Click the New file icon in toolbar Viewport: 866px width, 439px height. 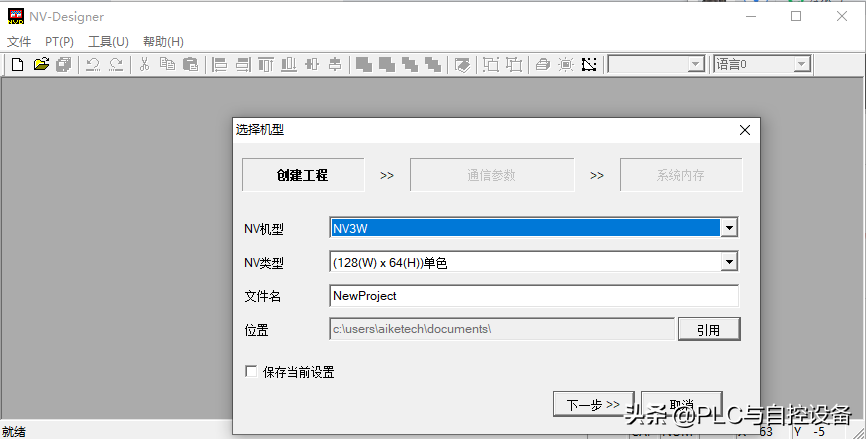[17, 65]
